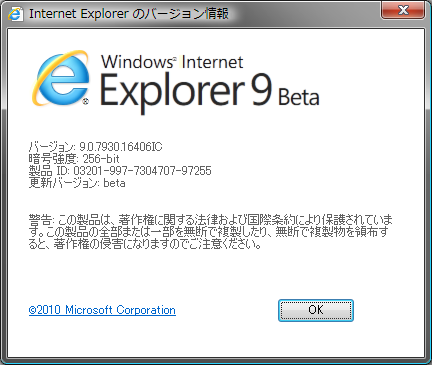Click the large Internet Explorer 9 logo
The image size is (432, 365).
click(61, 78)
